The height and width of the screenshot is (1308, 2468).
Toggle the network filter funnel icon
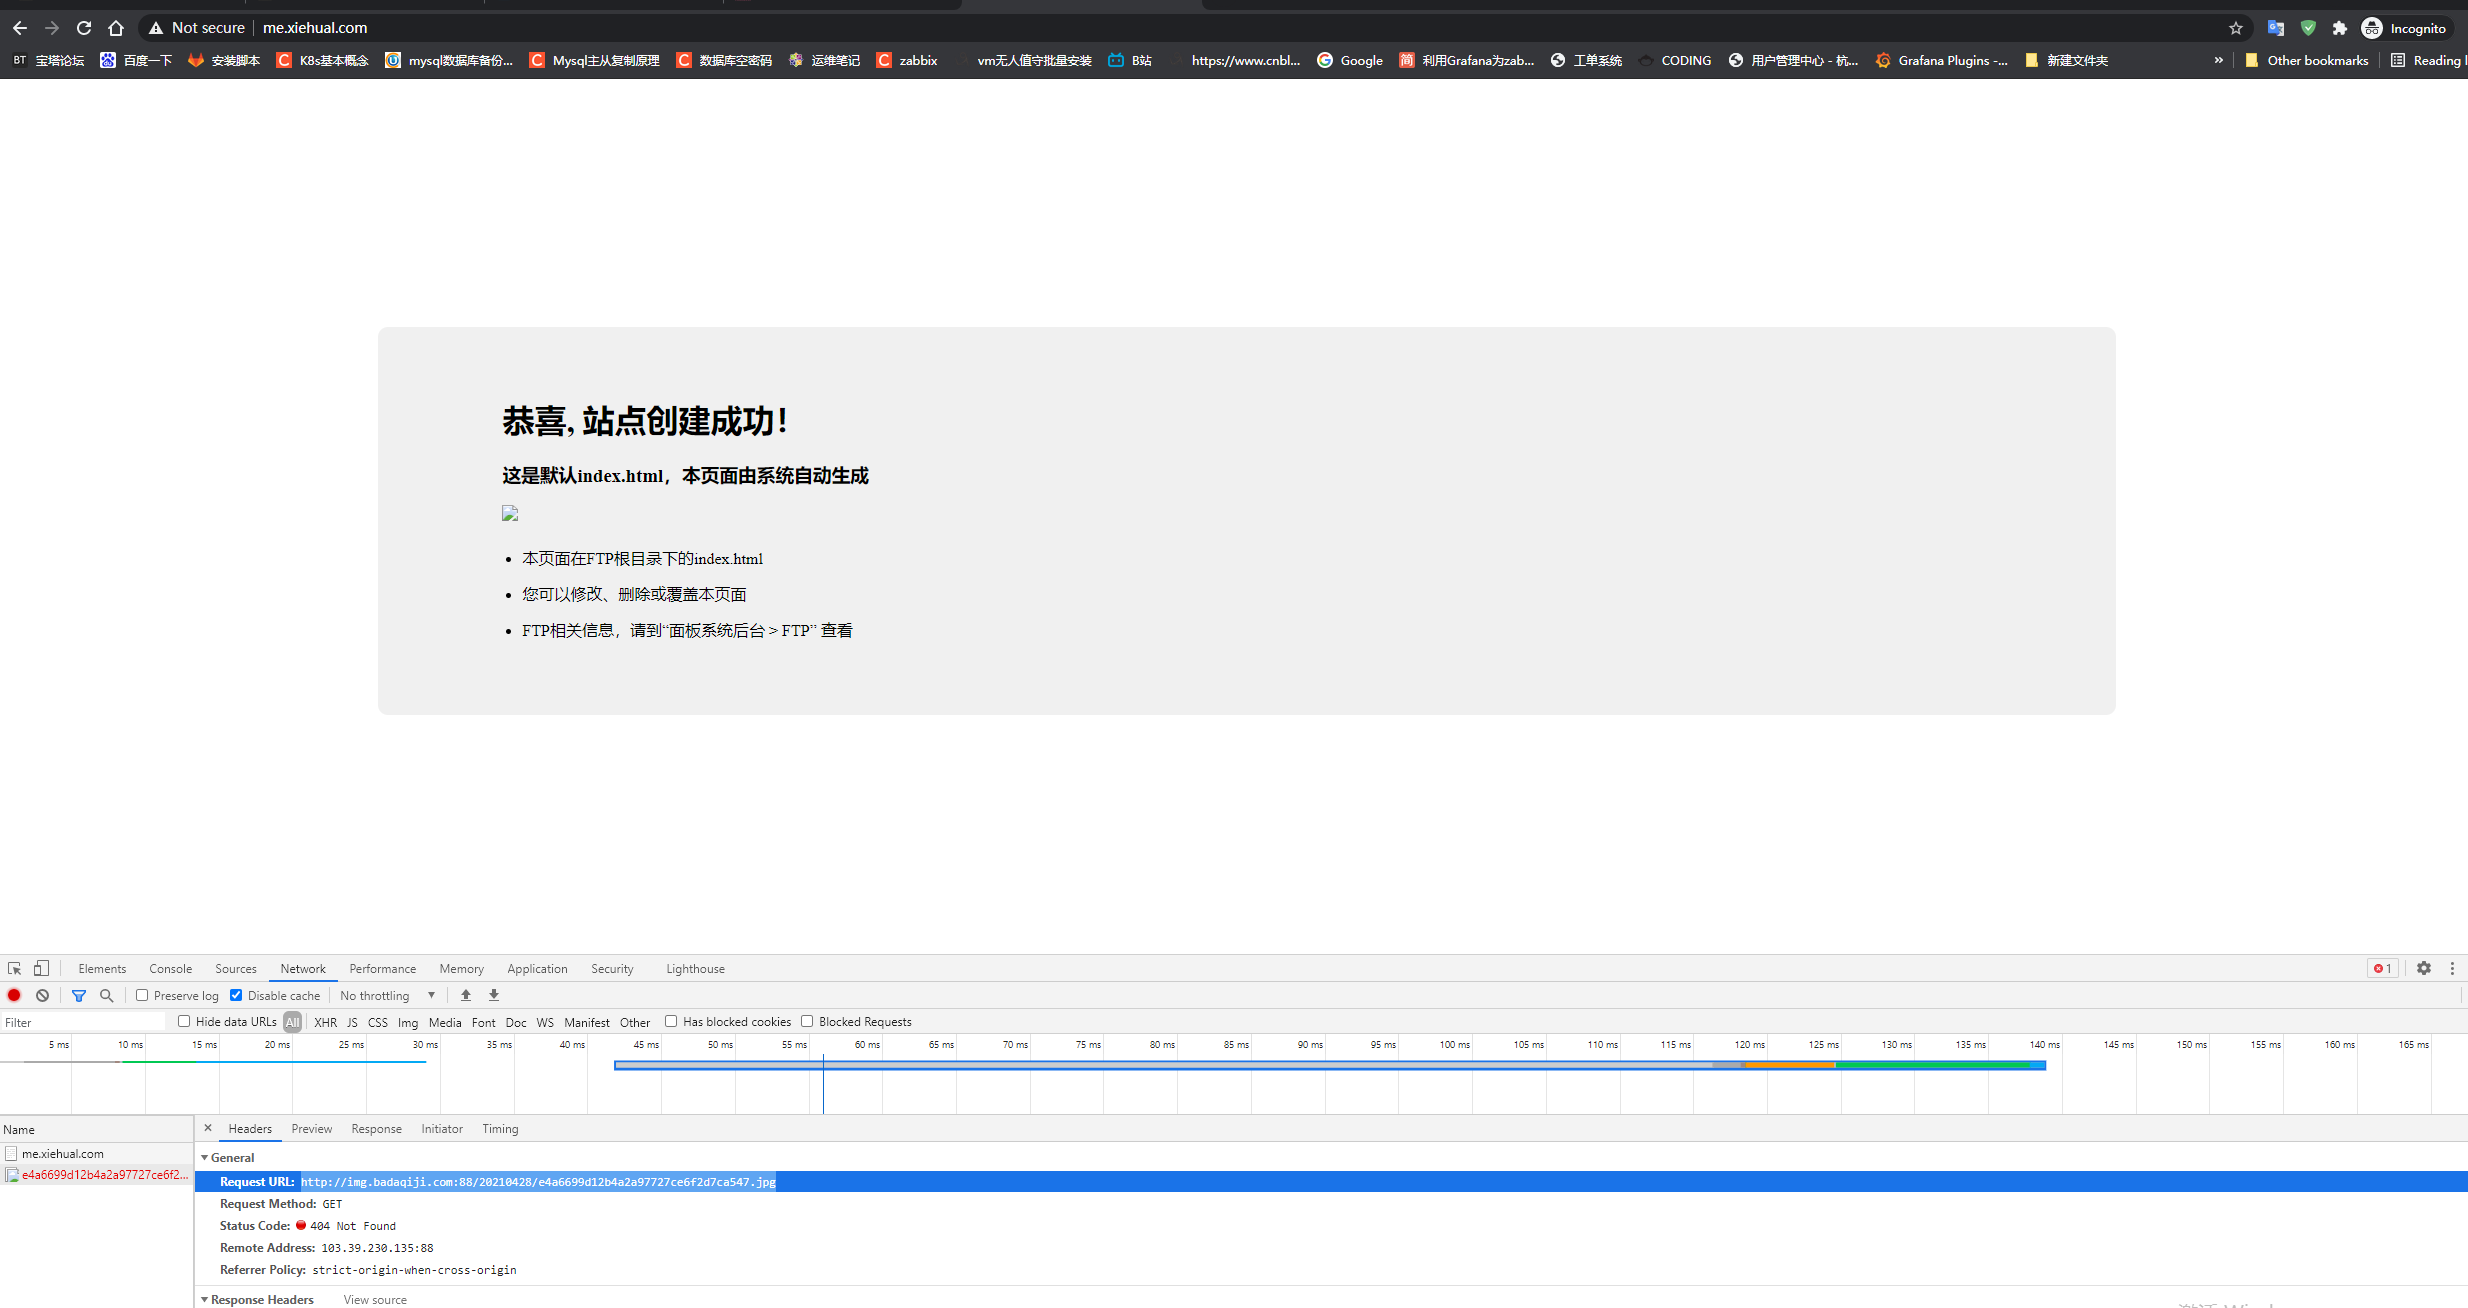(79, 995)
